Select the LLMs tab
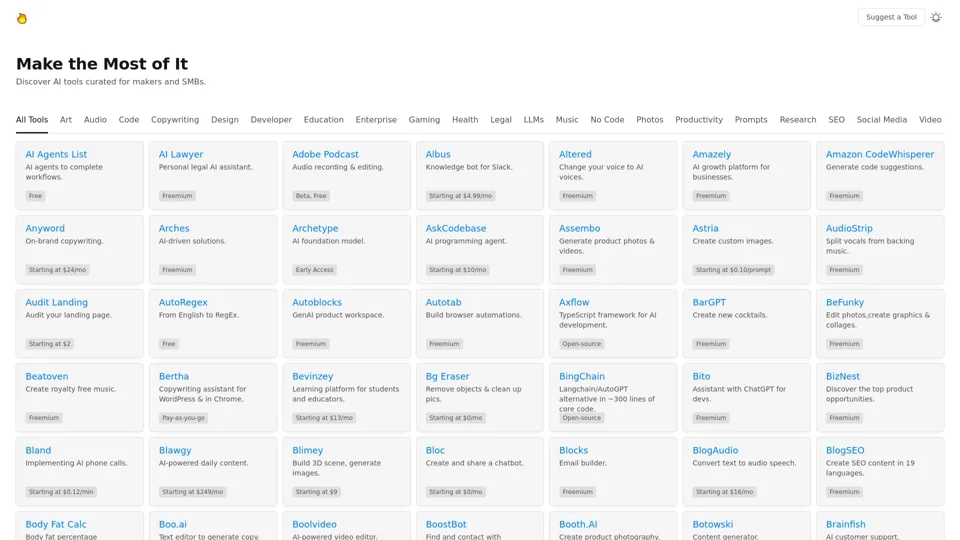The height and width of the screenshot is (540, 960). click(534, 120)
